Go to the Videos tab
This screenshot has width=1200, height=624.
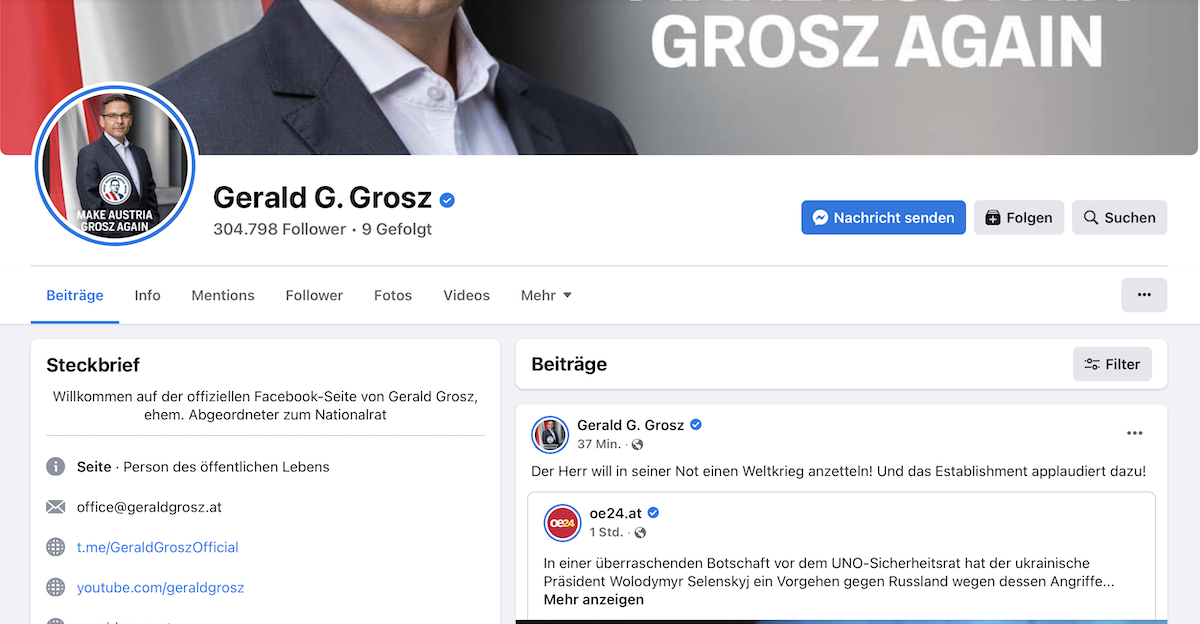click(x=466, y=295)
